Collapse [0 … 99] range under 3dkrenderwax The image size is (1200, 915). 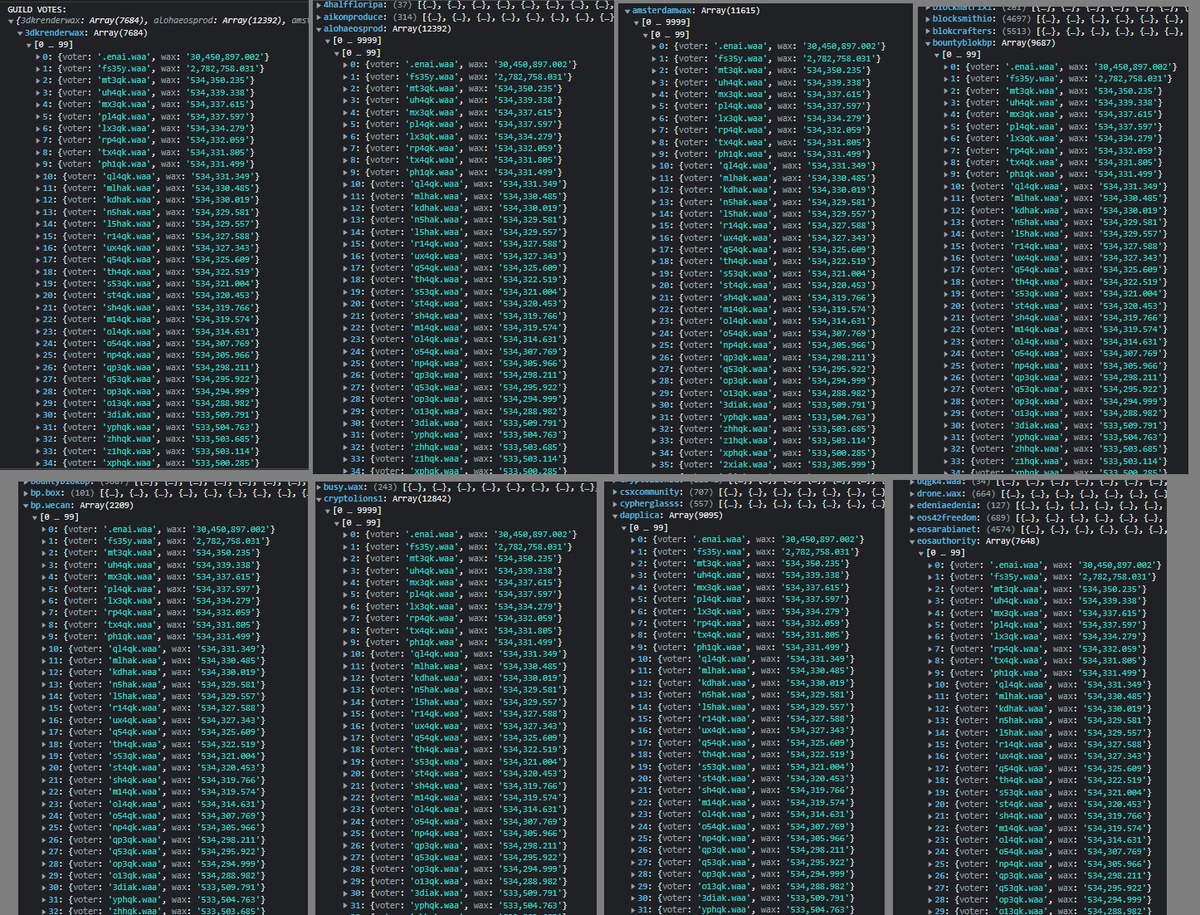point(29,46)
